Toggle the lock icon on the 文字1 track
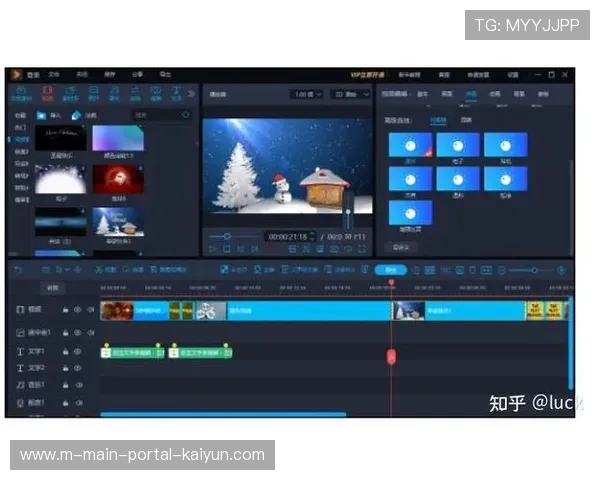The height and width of the screenshot is (480, 600). coord(65,352)
